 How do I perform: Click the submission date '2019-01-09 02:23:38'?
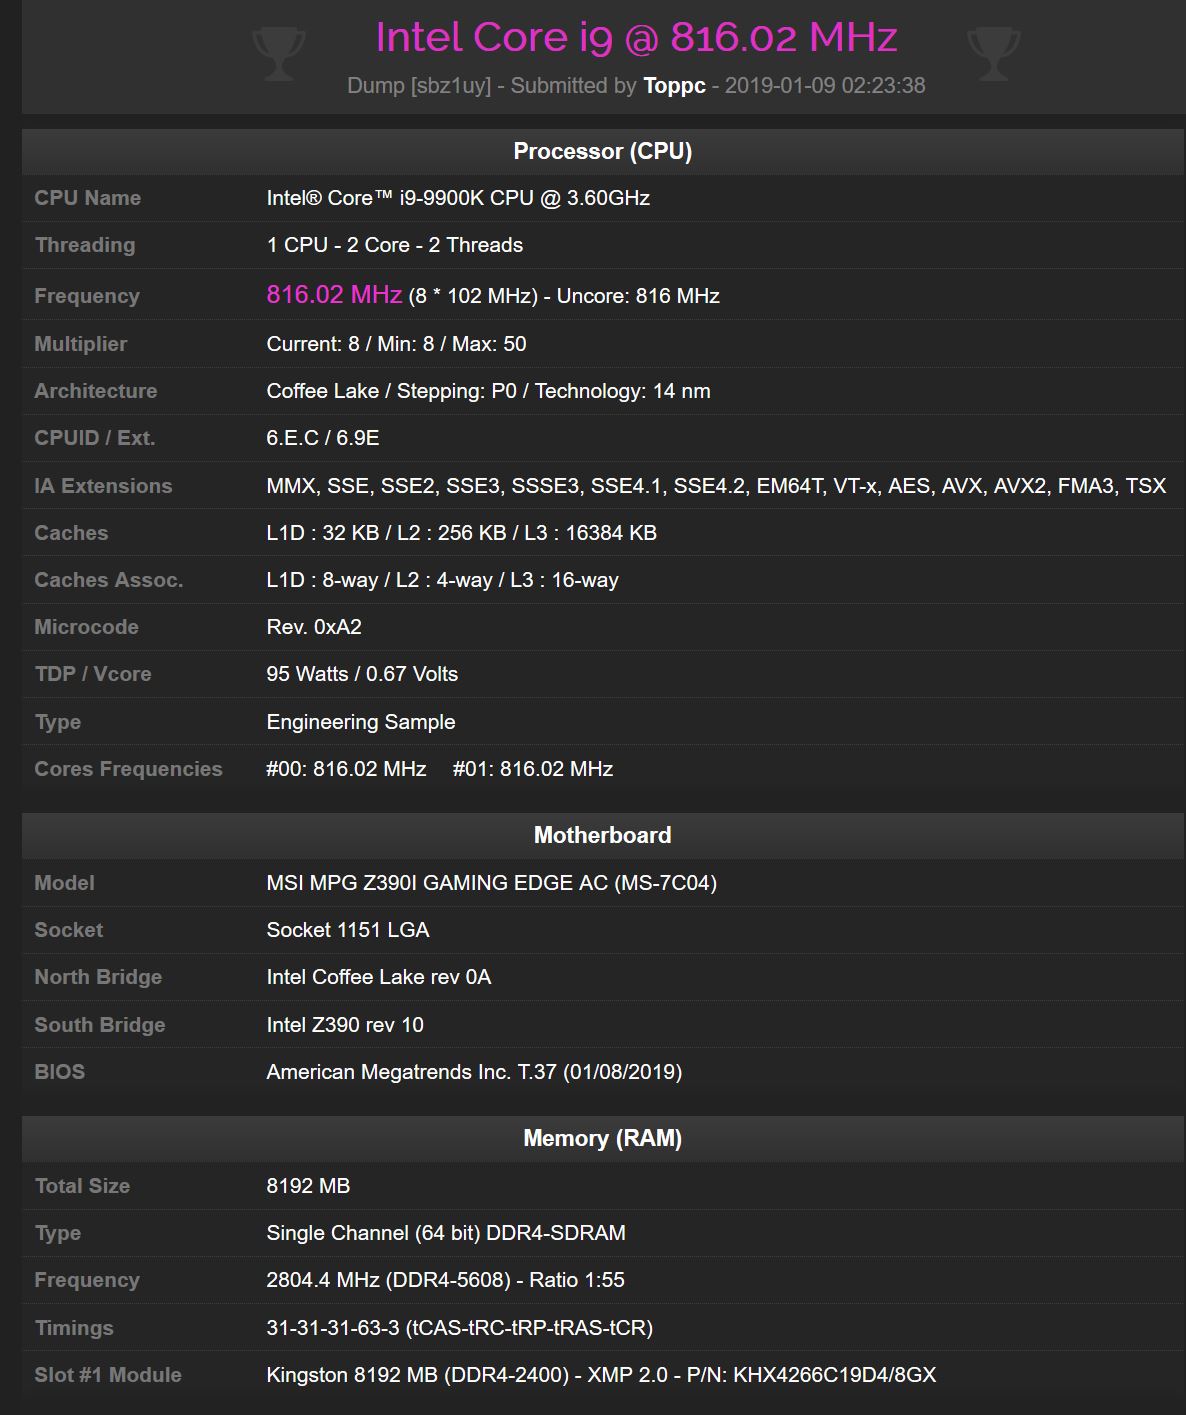(x=825, y=86)
